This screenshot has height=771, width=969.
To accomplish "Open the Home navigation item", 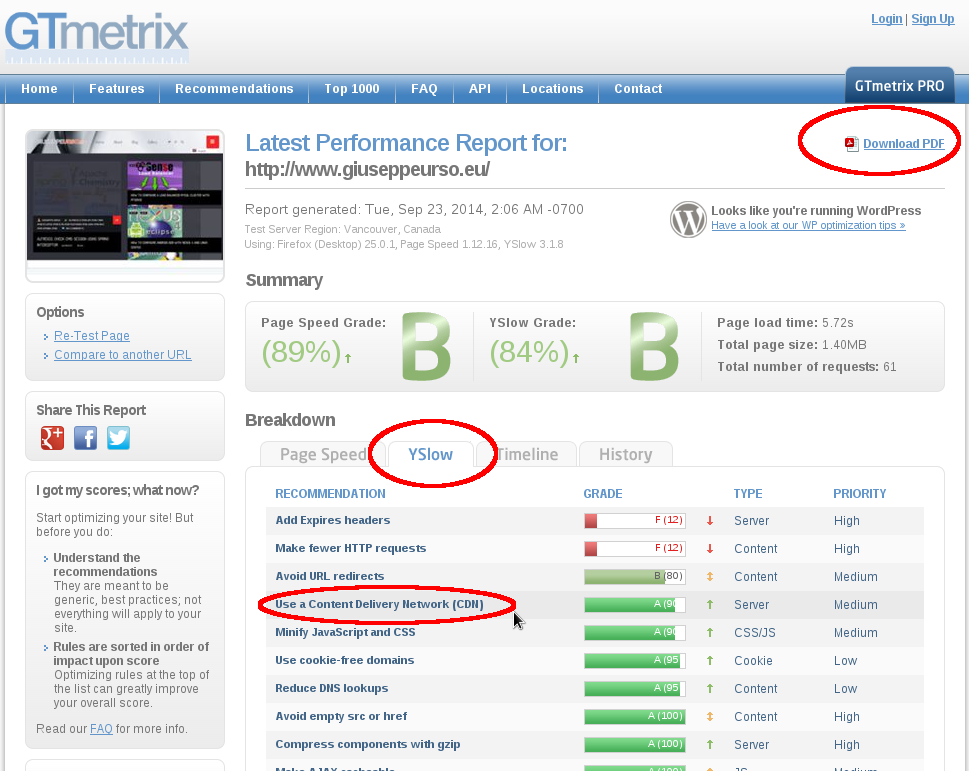I will [40, 89].
